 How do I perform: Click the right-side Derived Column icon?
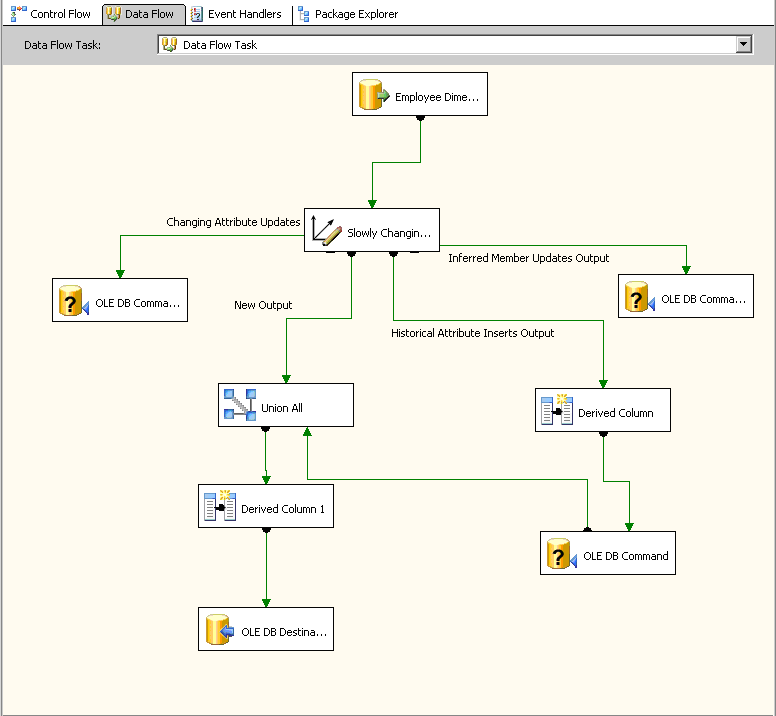[x=556, y=411]
